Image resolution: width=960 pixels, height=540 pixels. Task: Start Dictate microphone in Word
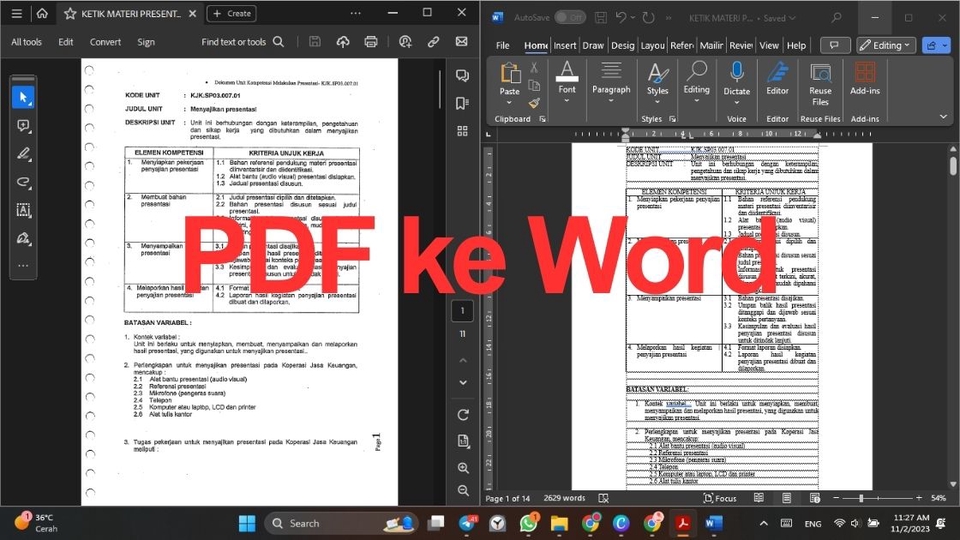pyautogui.click(x=737, y=78)
